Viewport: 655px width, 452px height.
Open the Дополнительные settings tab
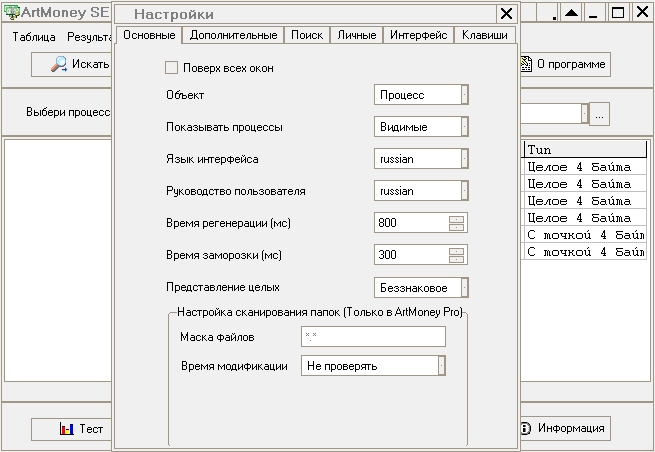tap(233, 35)
